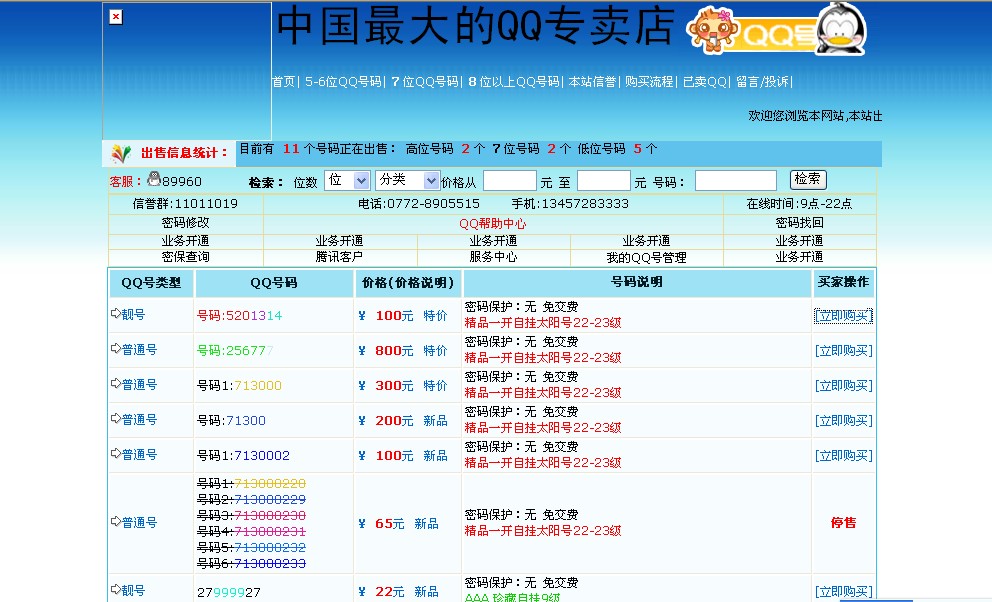Image resolution: width=992 pixels, height=602 pixels.
Task: Click 服务中心 link
Action: (493, 257)
